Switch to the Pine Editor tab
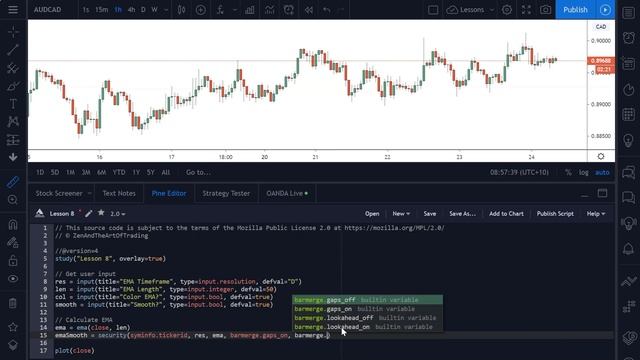This screenshot has width=640, height=360. 169,193
